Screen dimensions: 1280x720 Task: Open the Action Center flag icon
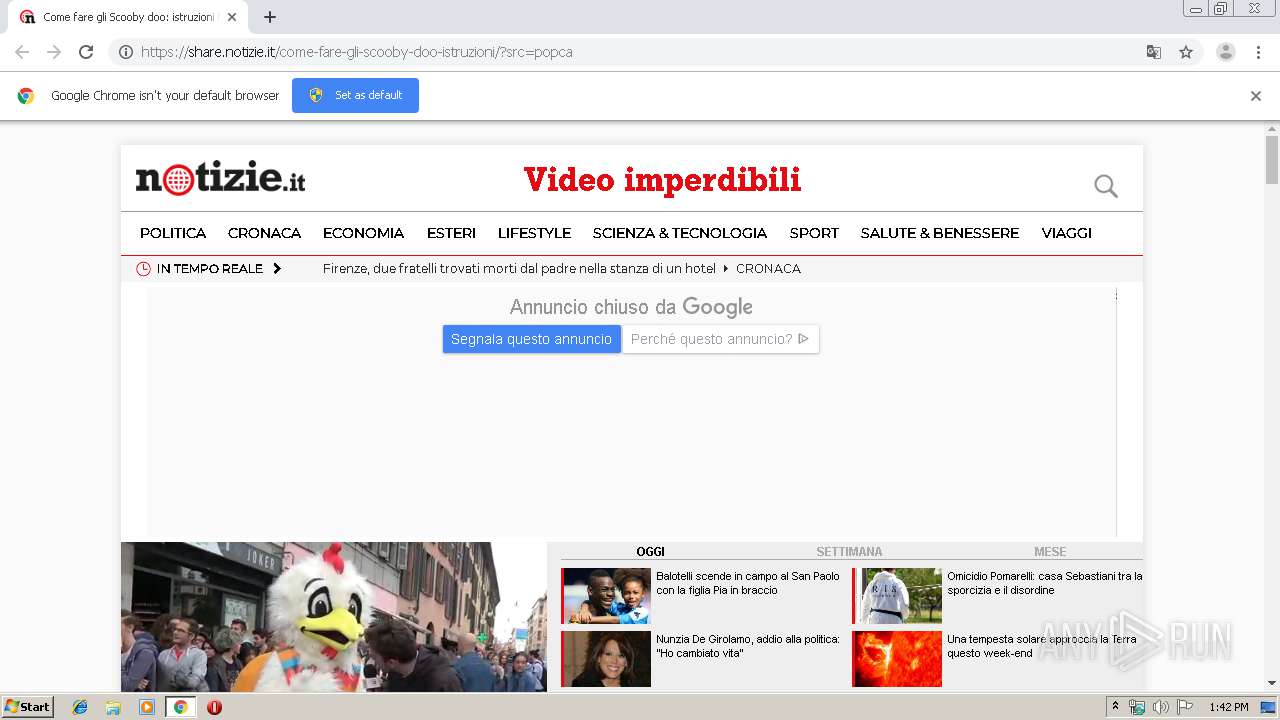click(1185, 707)
